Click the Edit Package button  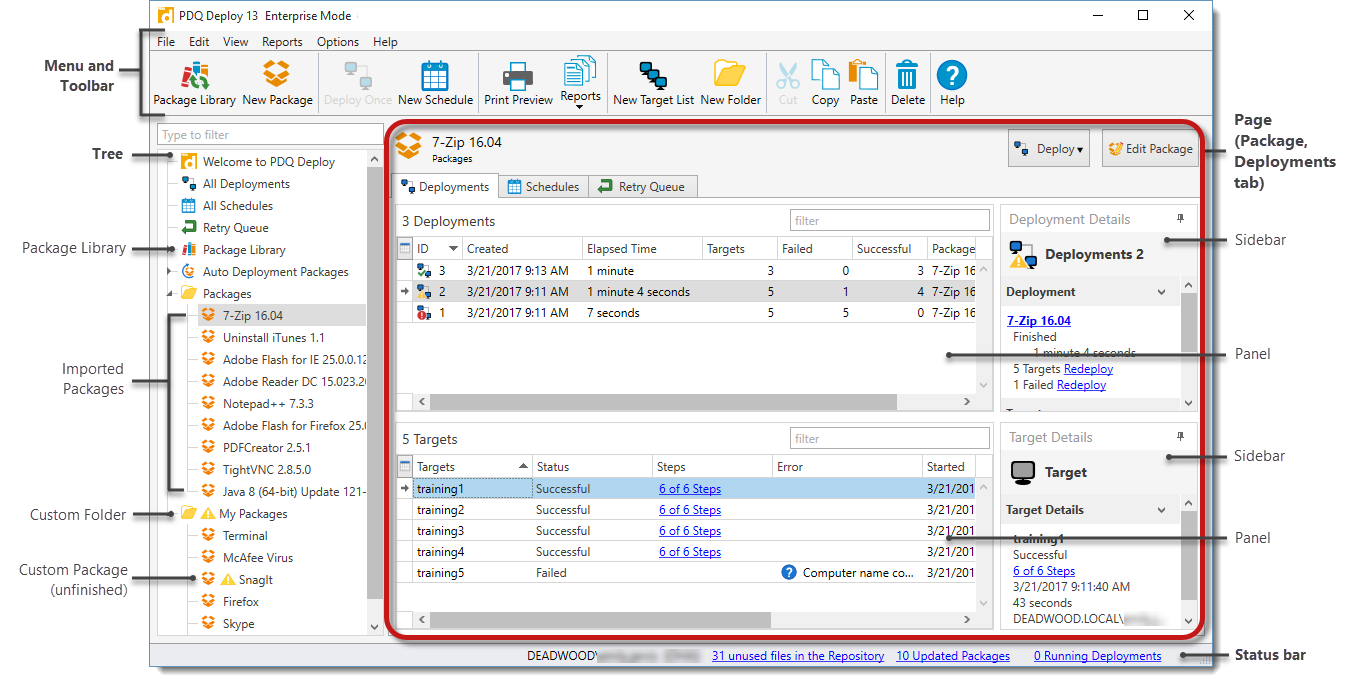1149,149
